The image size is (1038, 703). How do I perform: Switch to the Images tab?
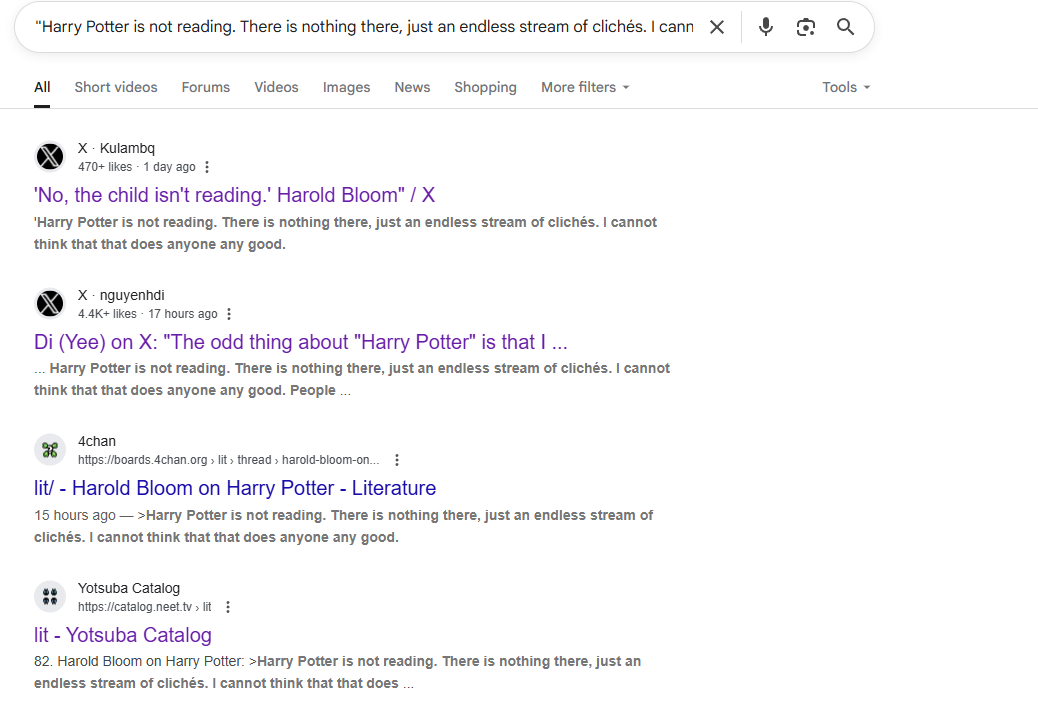click(346, 87)
